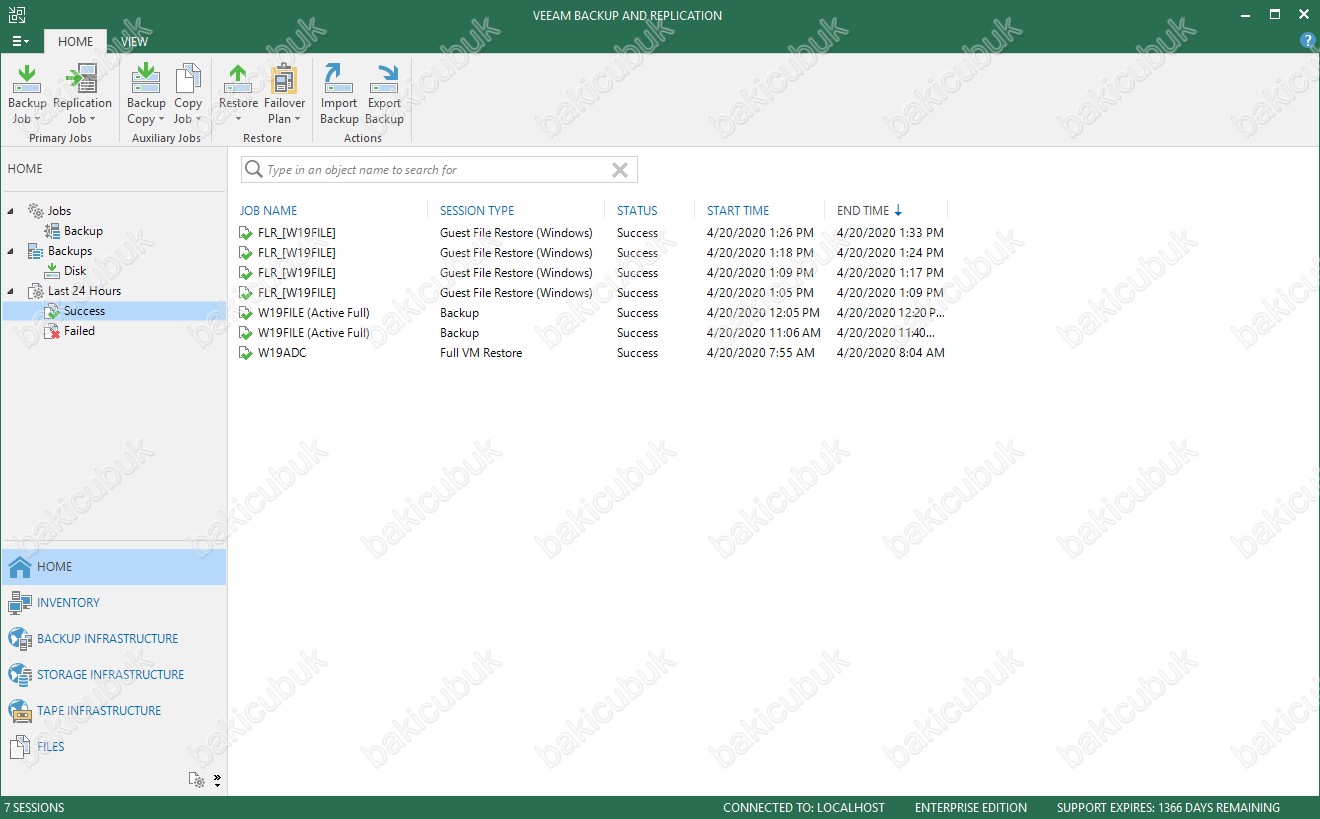
Task: Click the Failed node red X icon
Action: [52, 331]
